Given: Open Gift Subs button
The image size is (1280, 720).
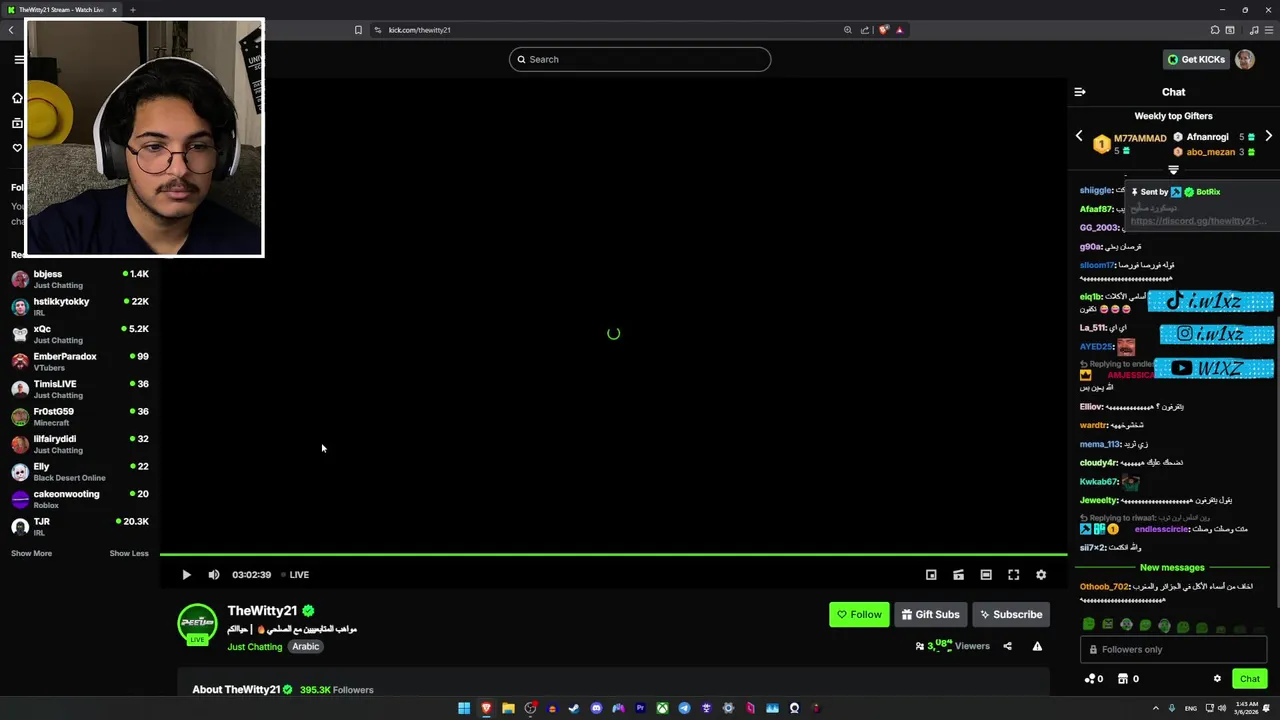Looking at the screenshot, I should [930, 615].
